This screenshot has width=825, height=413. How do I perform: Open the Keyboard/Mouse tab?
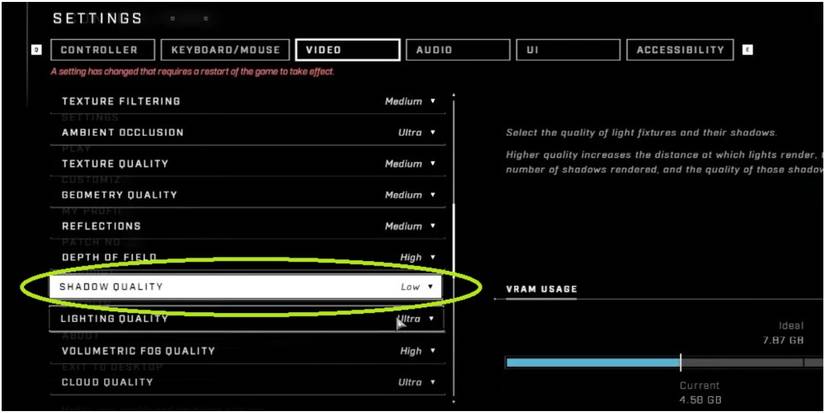point(226,50)
